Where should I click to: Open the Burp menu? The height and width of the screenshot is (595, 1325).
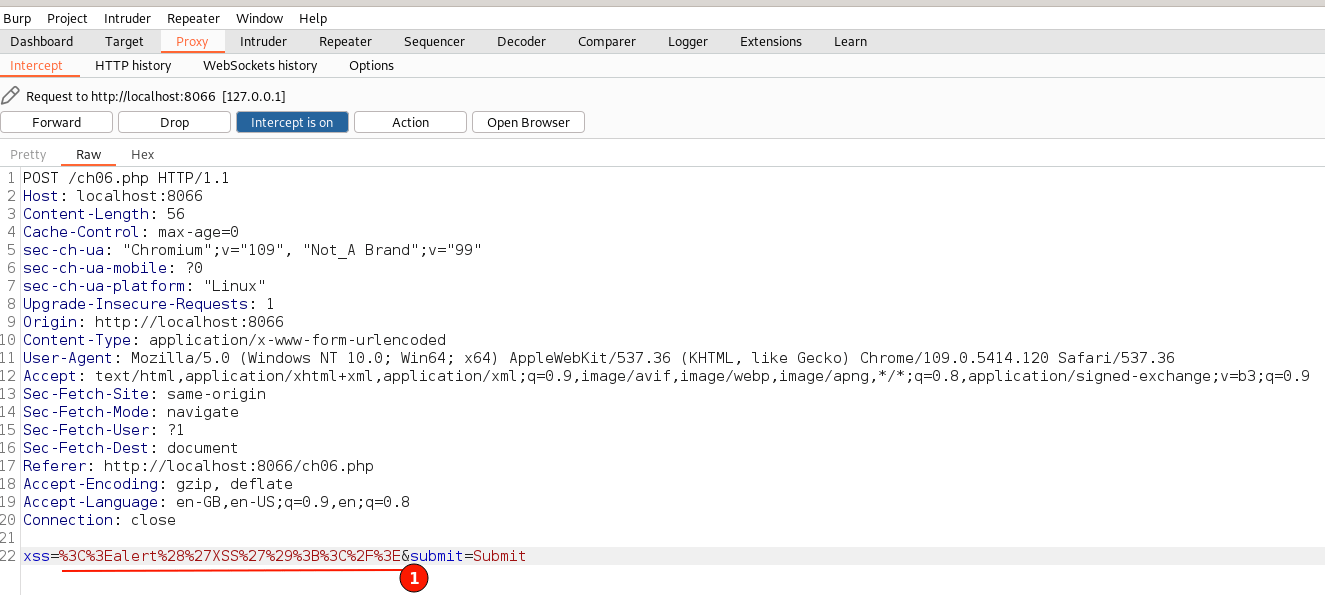coord(17,18)
